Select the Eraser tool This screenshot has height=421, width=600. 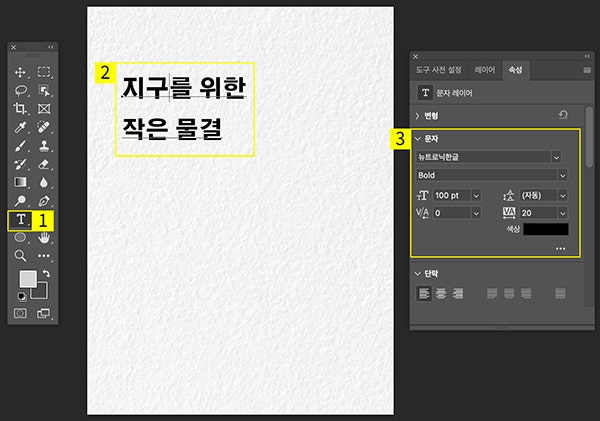click(x=44, y=164)
